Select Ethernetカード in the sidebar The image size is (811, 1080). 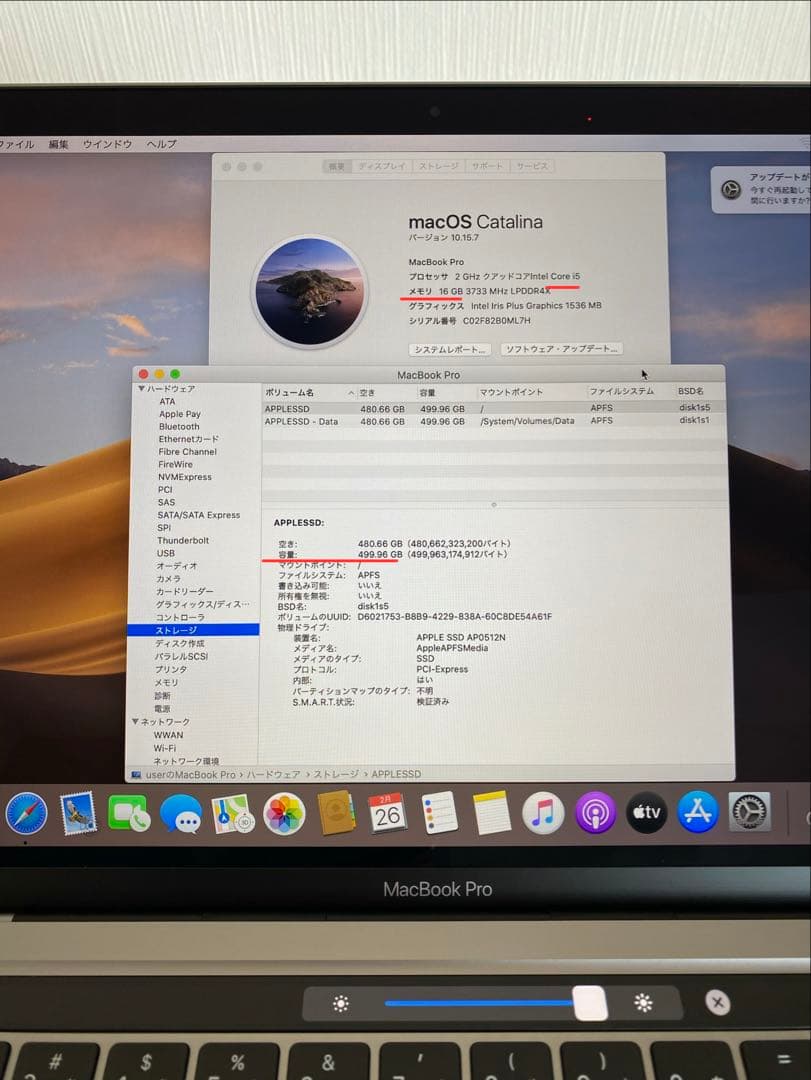point(189,439)
